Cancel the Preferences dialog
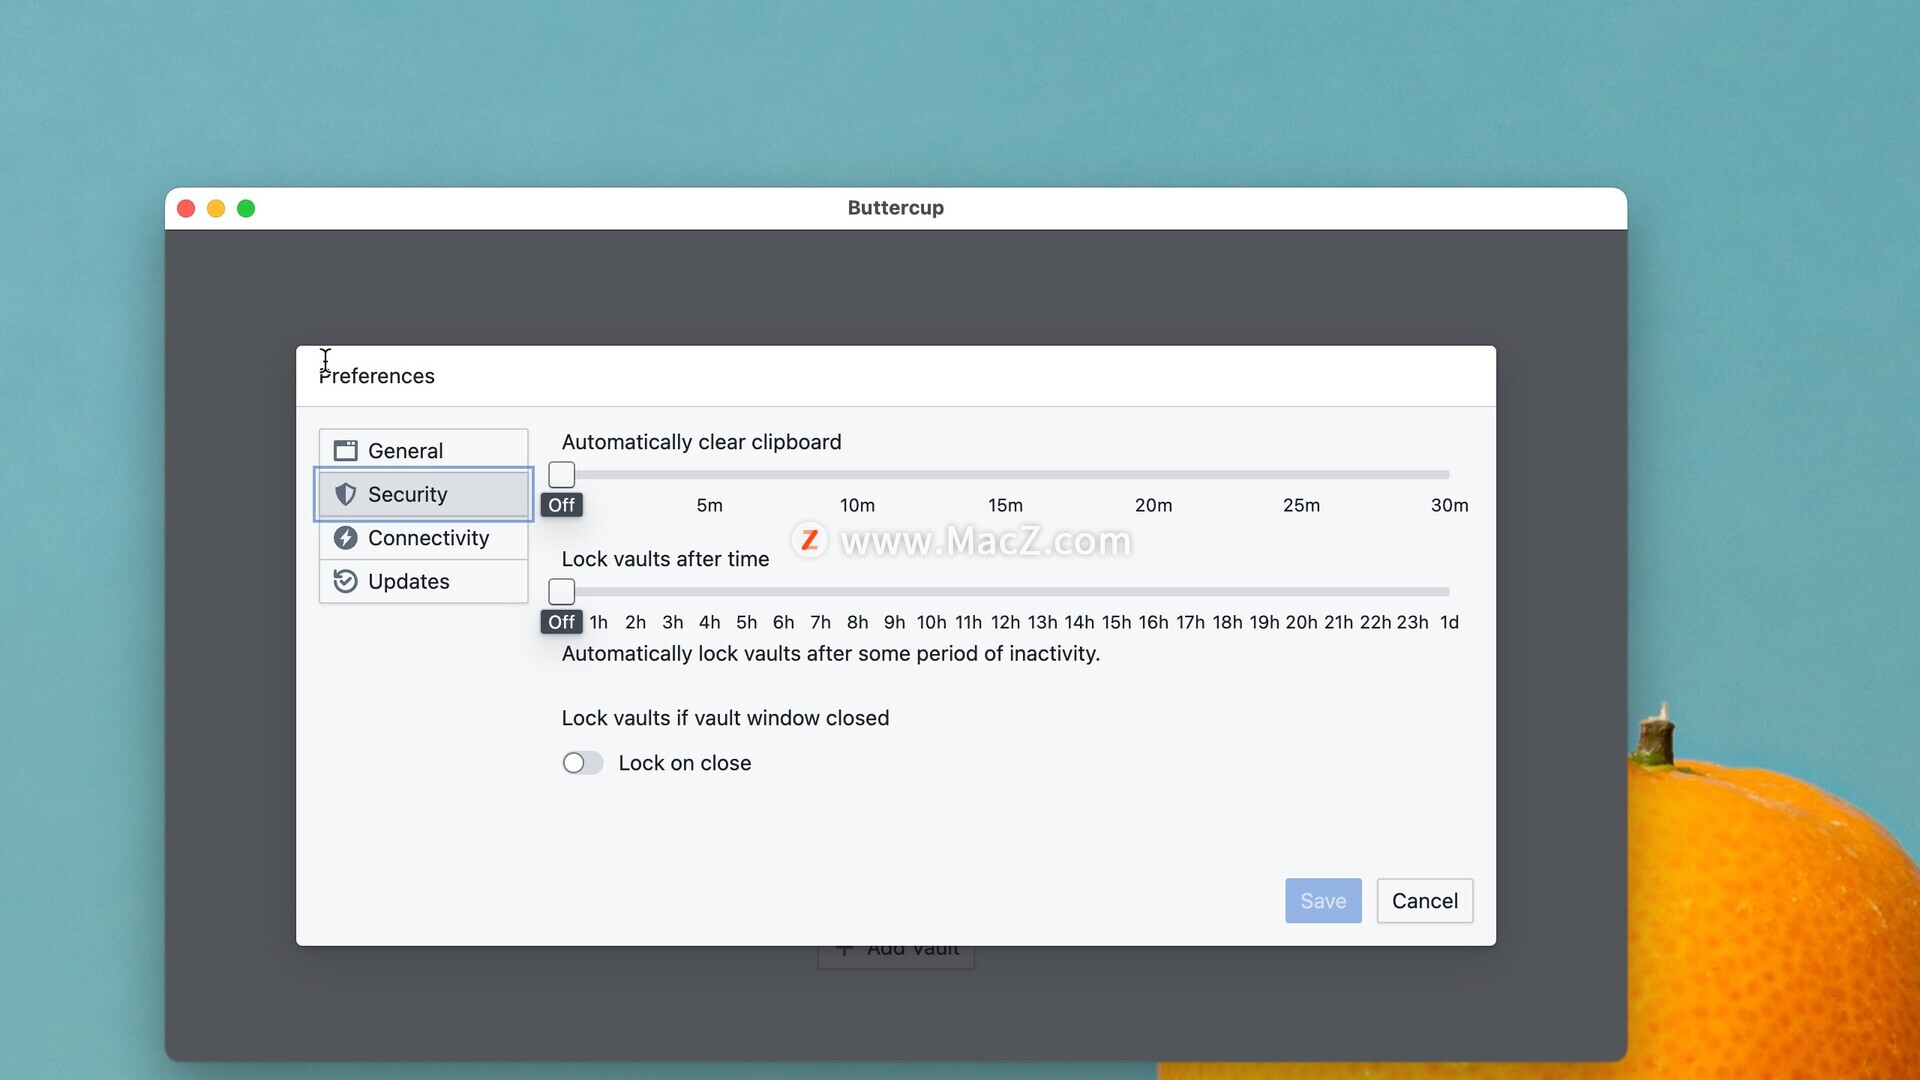Screen dimensions: 1920x1080 [x=1424, y=901]
